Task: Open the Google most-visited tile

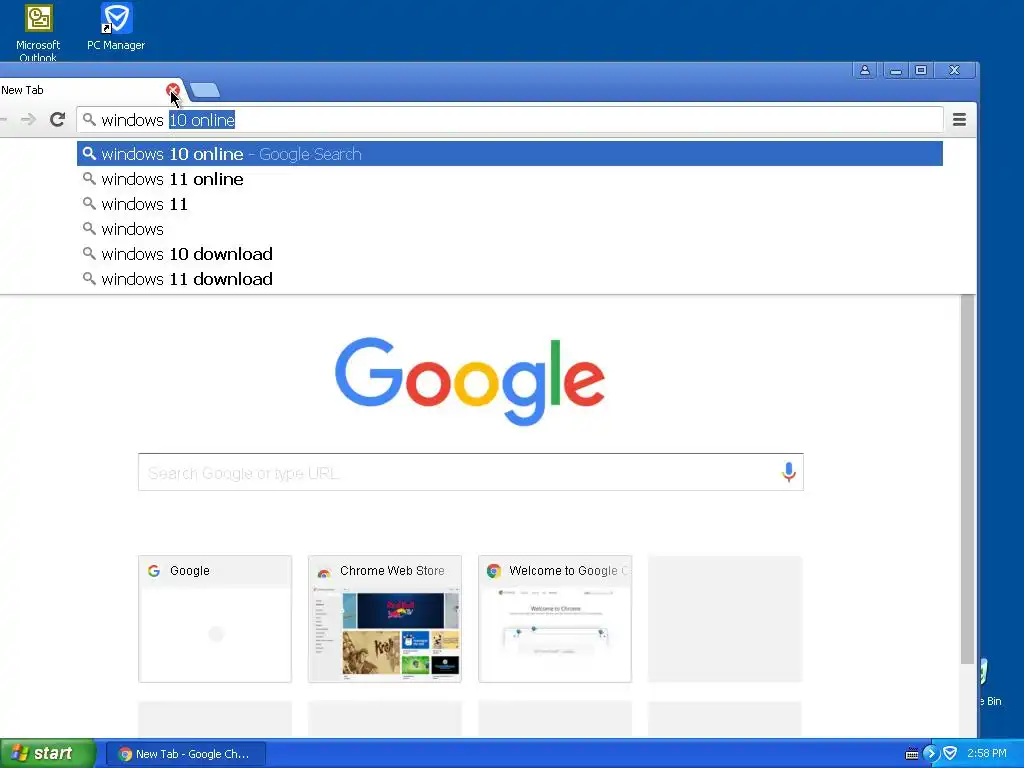Action: (x=215, y=618)
